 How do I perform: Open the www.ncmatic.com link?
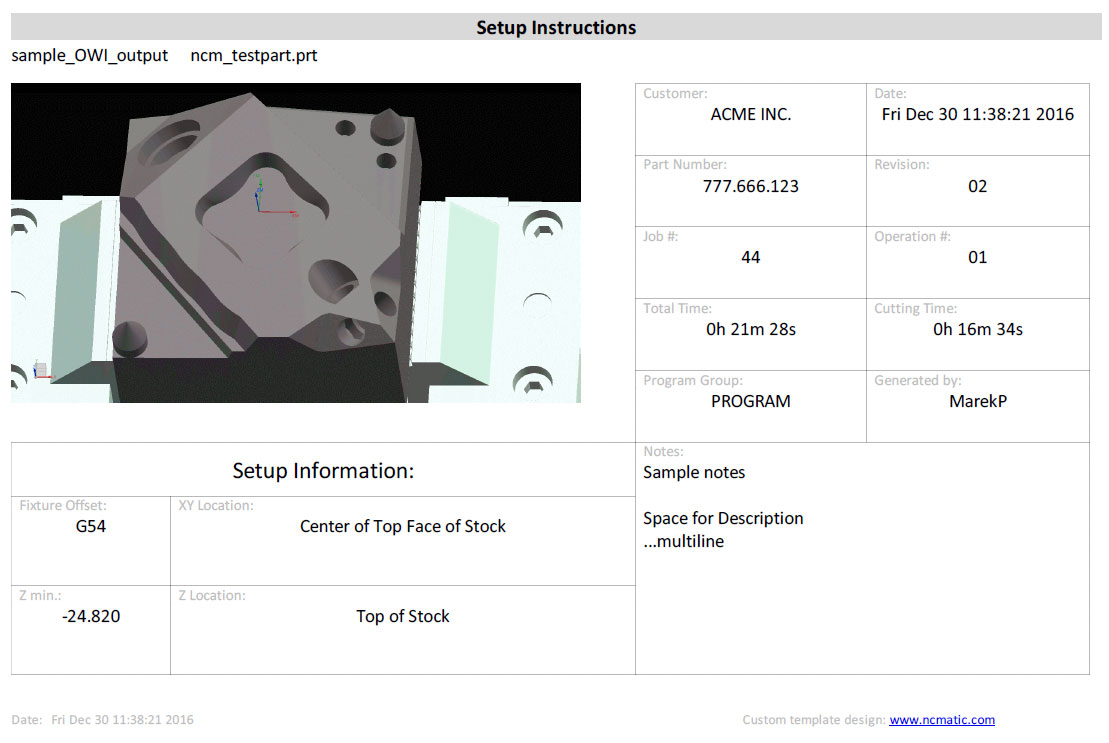941,720
